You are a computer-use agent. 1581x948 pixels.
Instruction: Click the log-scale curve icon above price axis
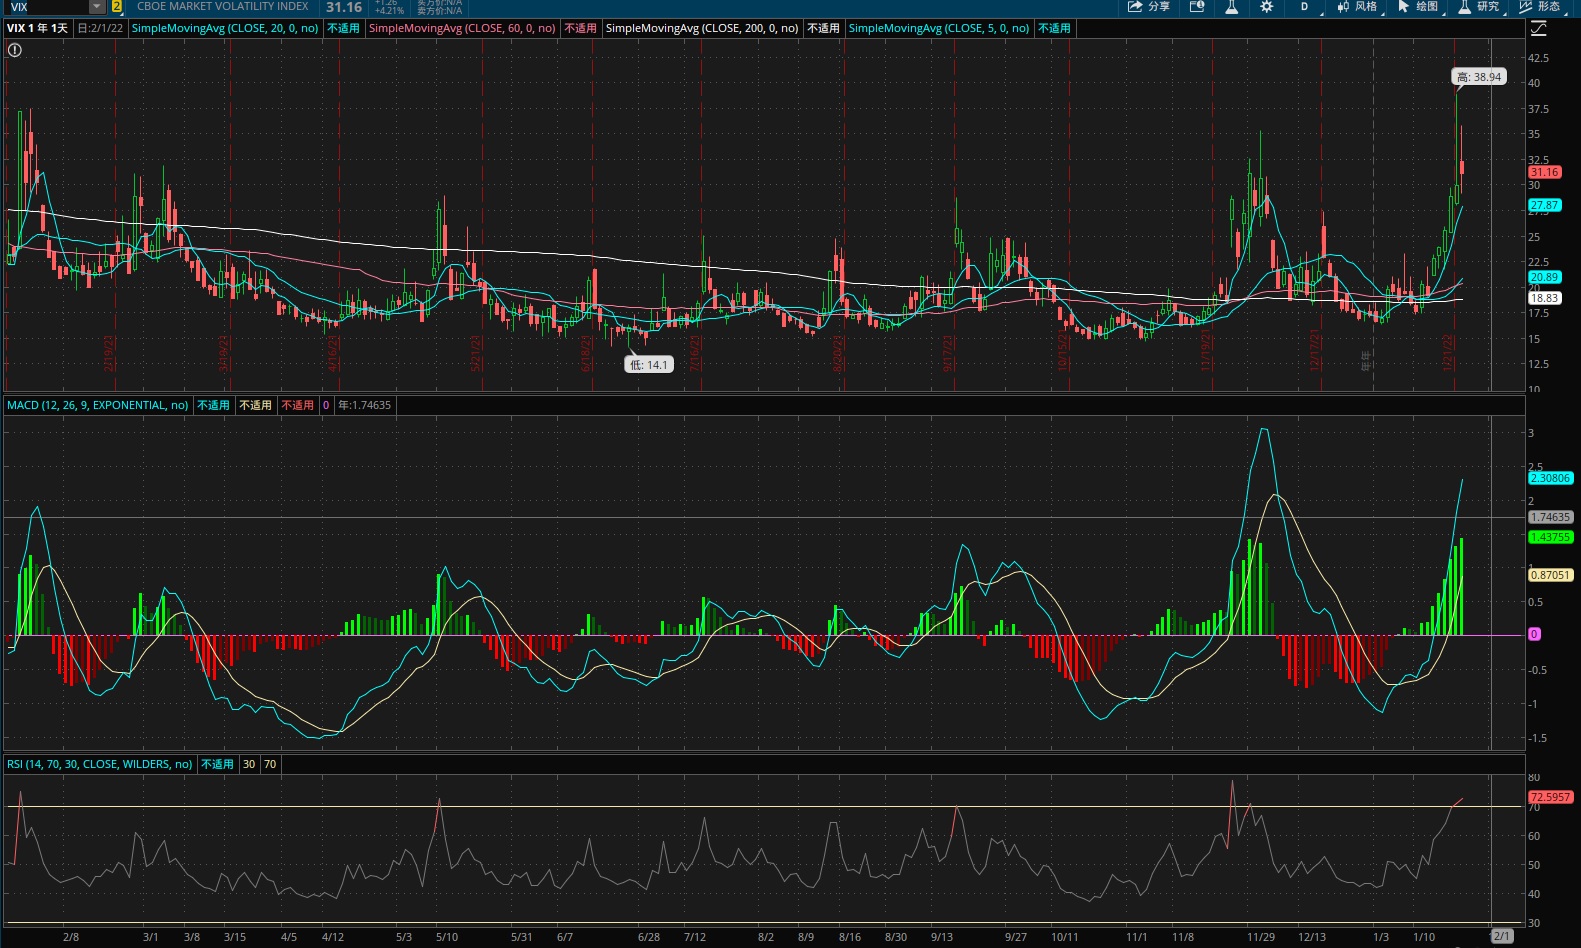(1539, 29)
